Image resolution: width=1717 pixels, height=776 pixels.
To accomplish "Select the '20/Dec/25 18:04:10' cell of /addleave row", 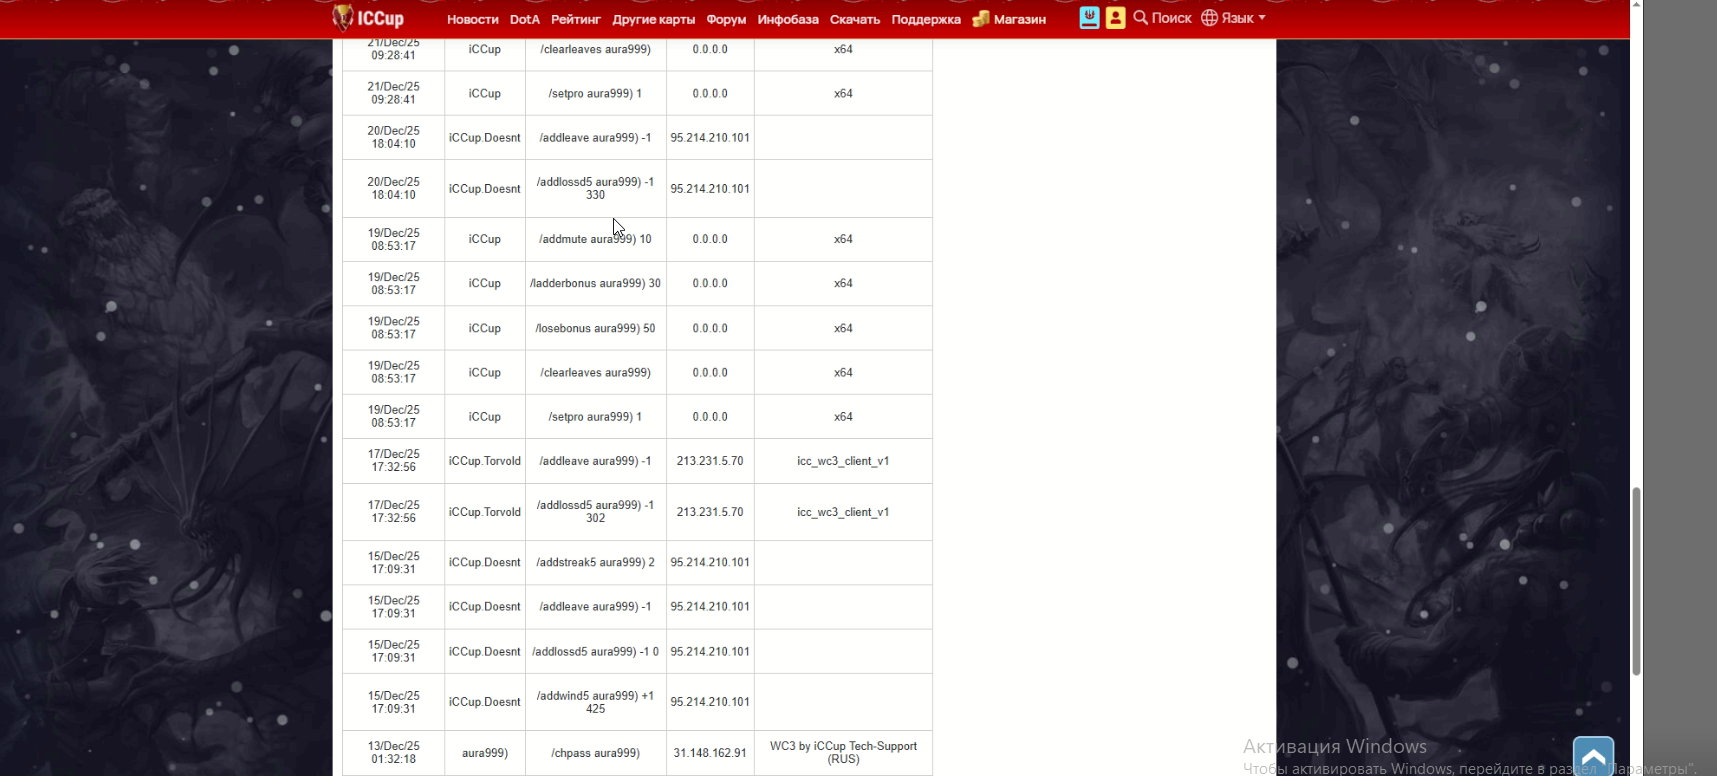I will click(394, 138).
